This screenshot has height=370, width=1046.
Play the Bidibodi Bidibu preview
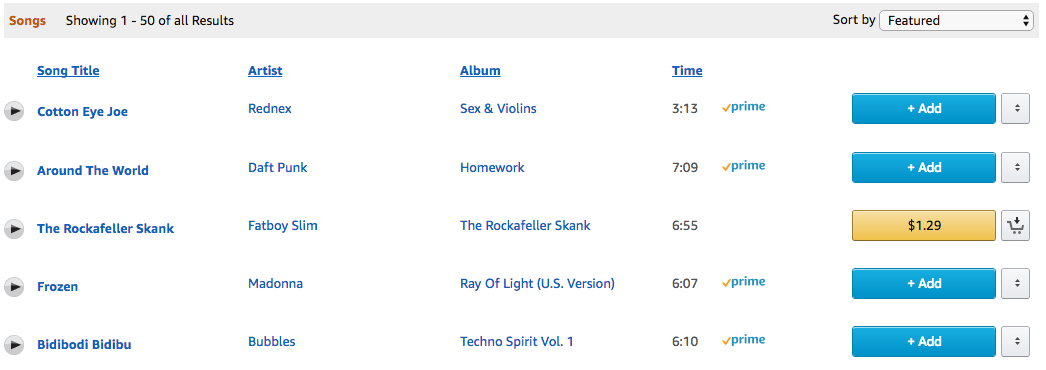14,345
